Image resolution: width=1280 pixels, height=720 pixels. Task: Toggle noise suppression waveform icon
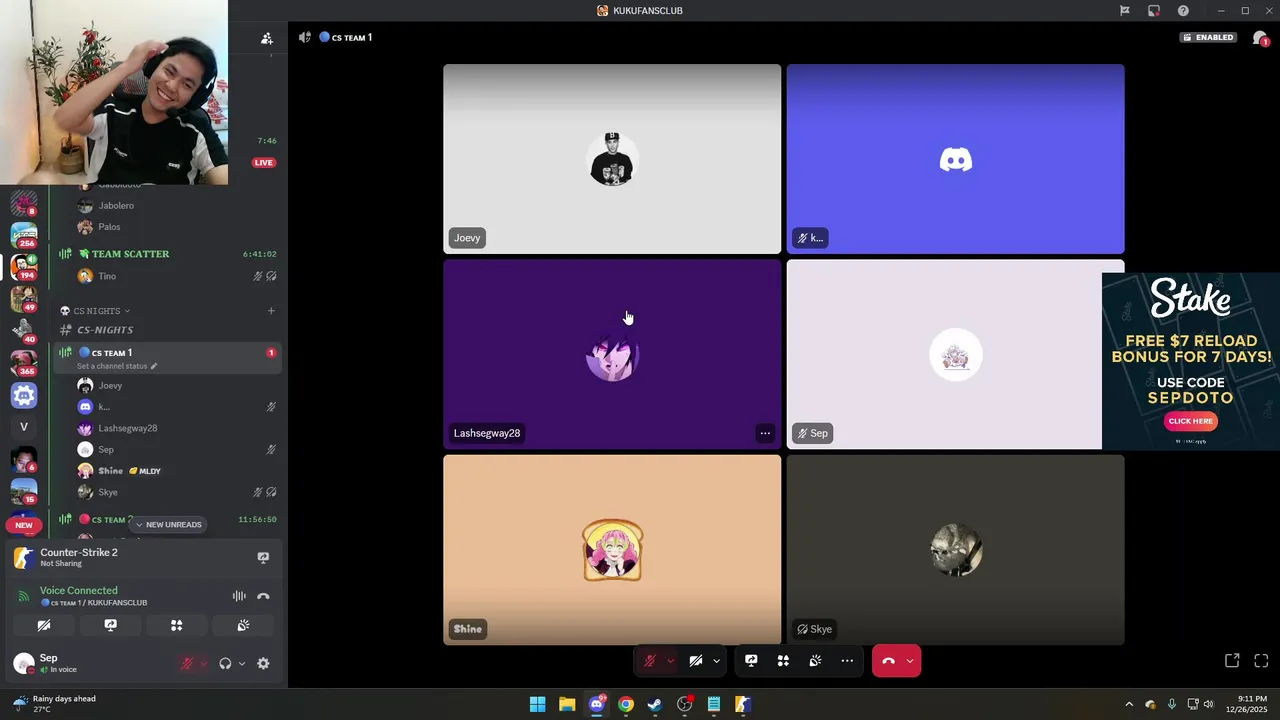pyautogui.click(x=239, y=596)
